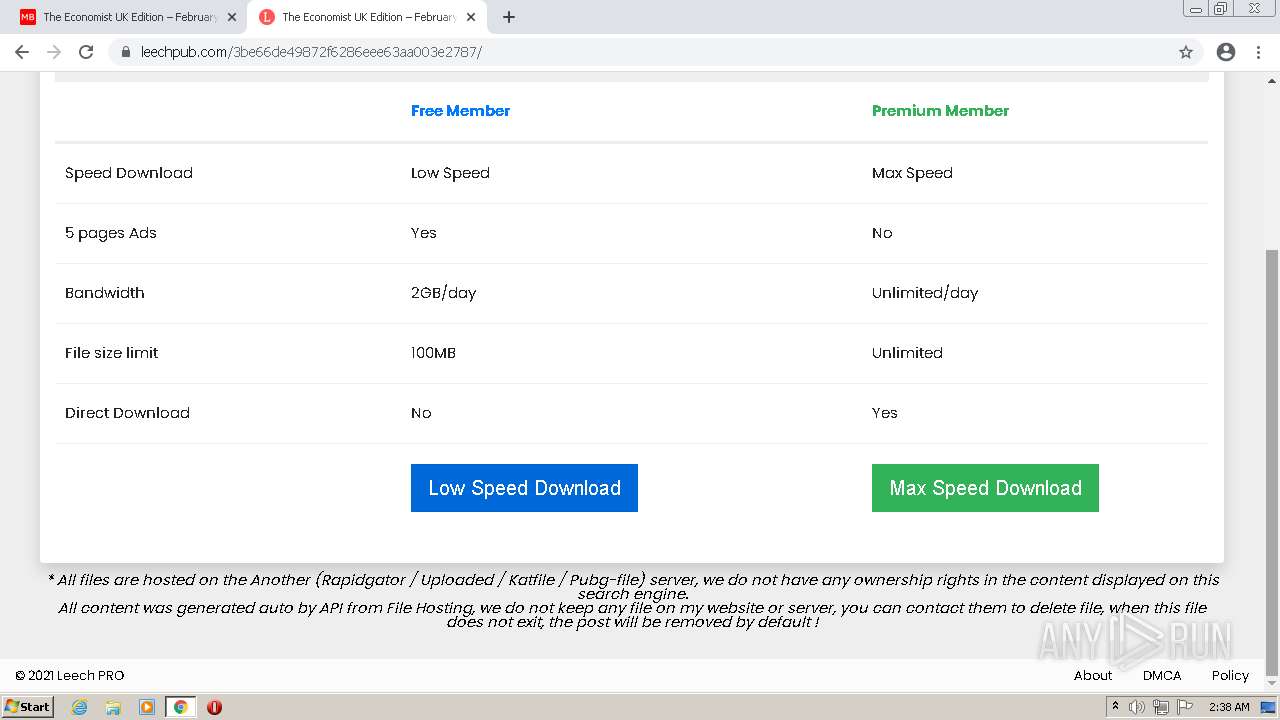Click the 2:38 AM system clock

click(1229, 707)
